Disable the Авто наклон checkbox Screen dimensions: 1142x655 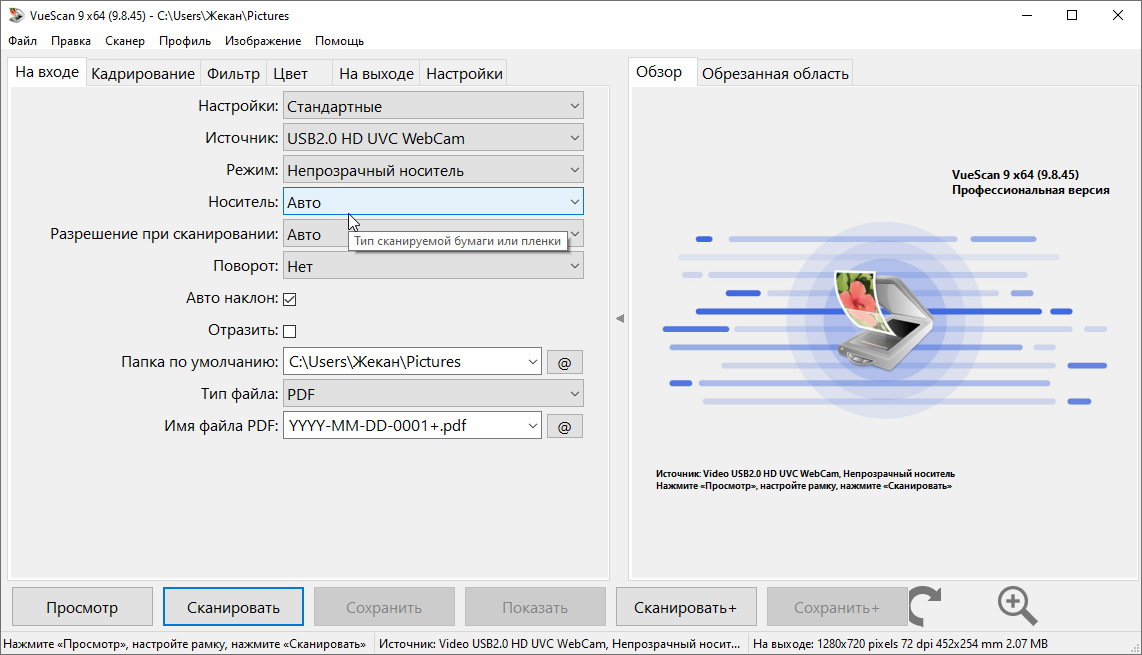click(290, 299)
